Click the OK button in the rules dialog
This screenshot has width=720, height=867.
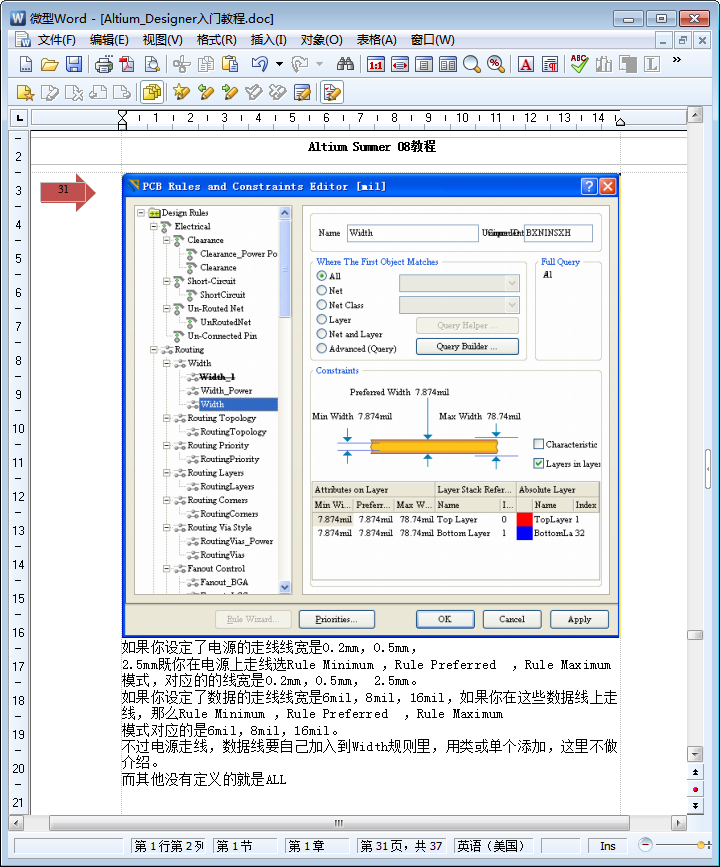[445, 619]
